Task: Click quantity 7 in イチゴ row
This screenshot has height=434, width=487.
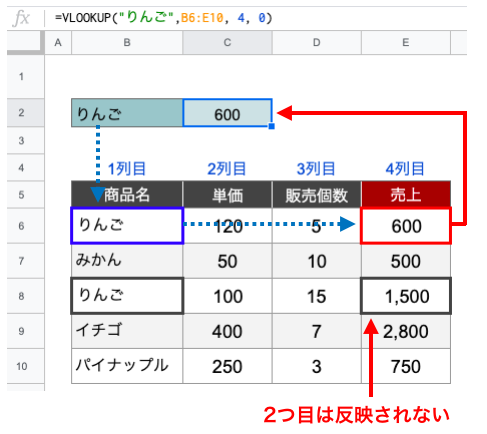Action: click(x=317, y=331)
